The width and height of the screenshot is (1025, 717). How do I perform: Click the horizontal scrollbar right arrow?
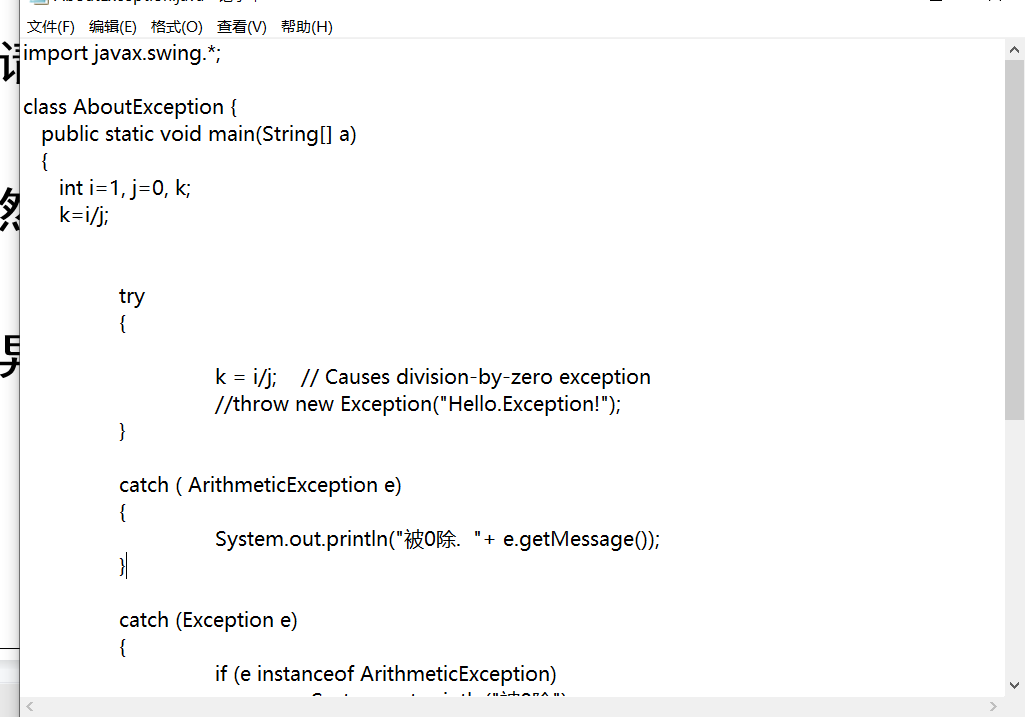click(994, 707)
